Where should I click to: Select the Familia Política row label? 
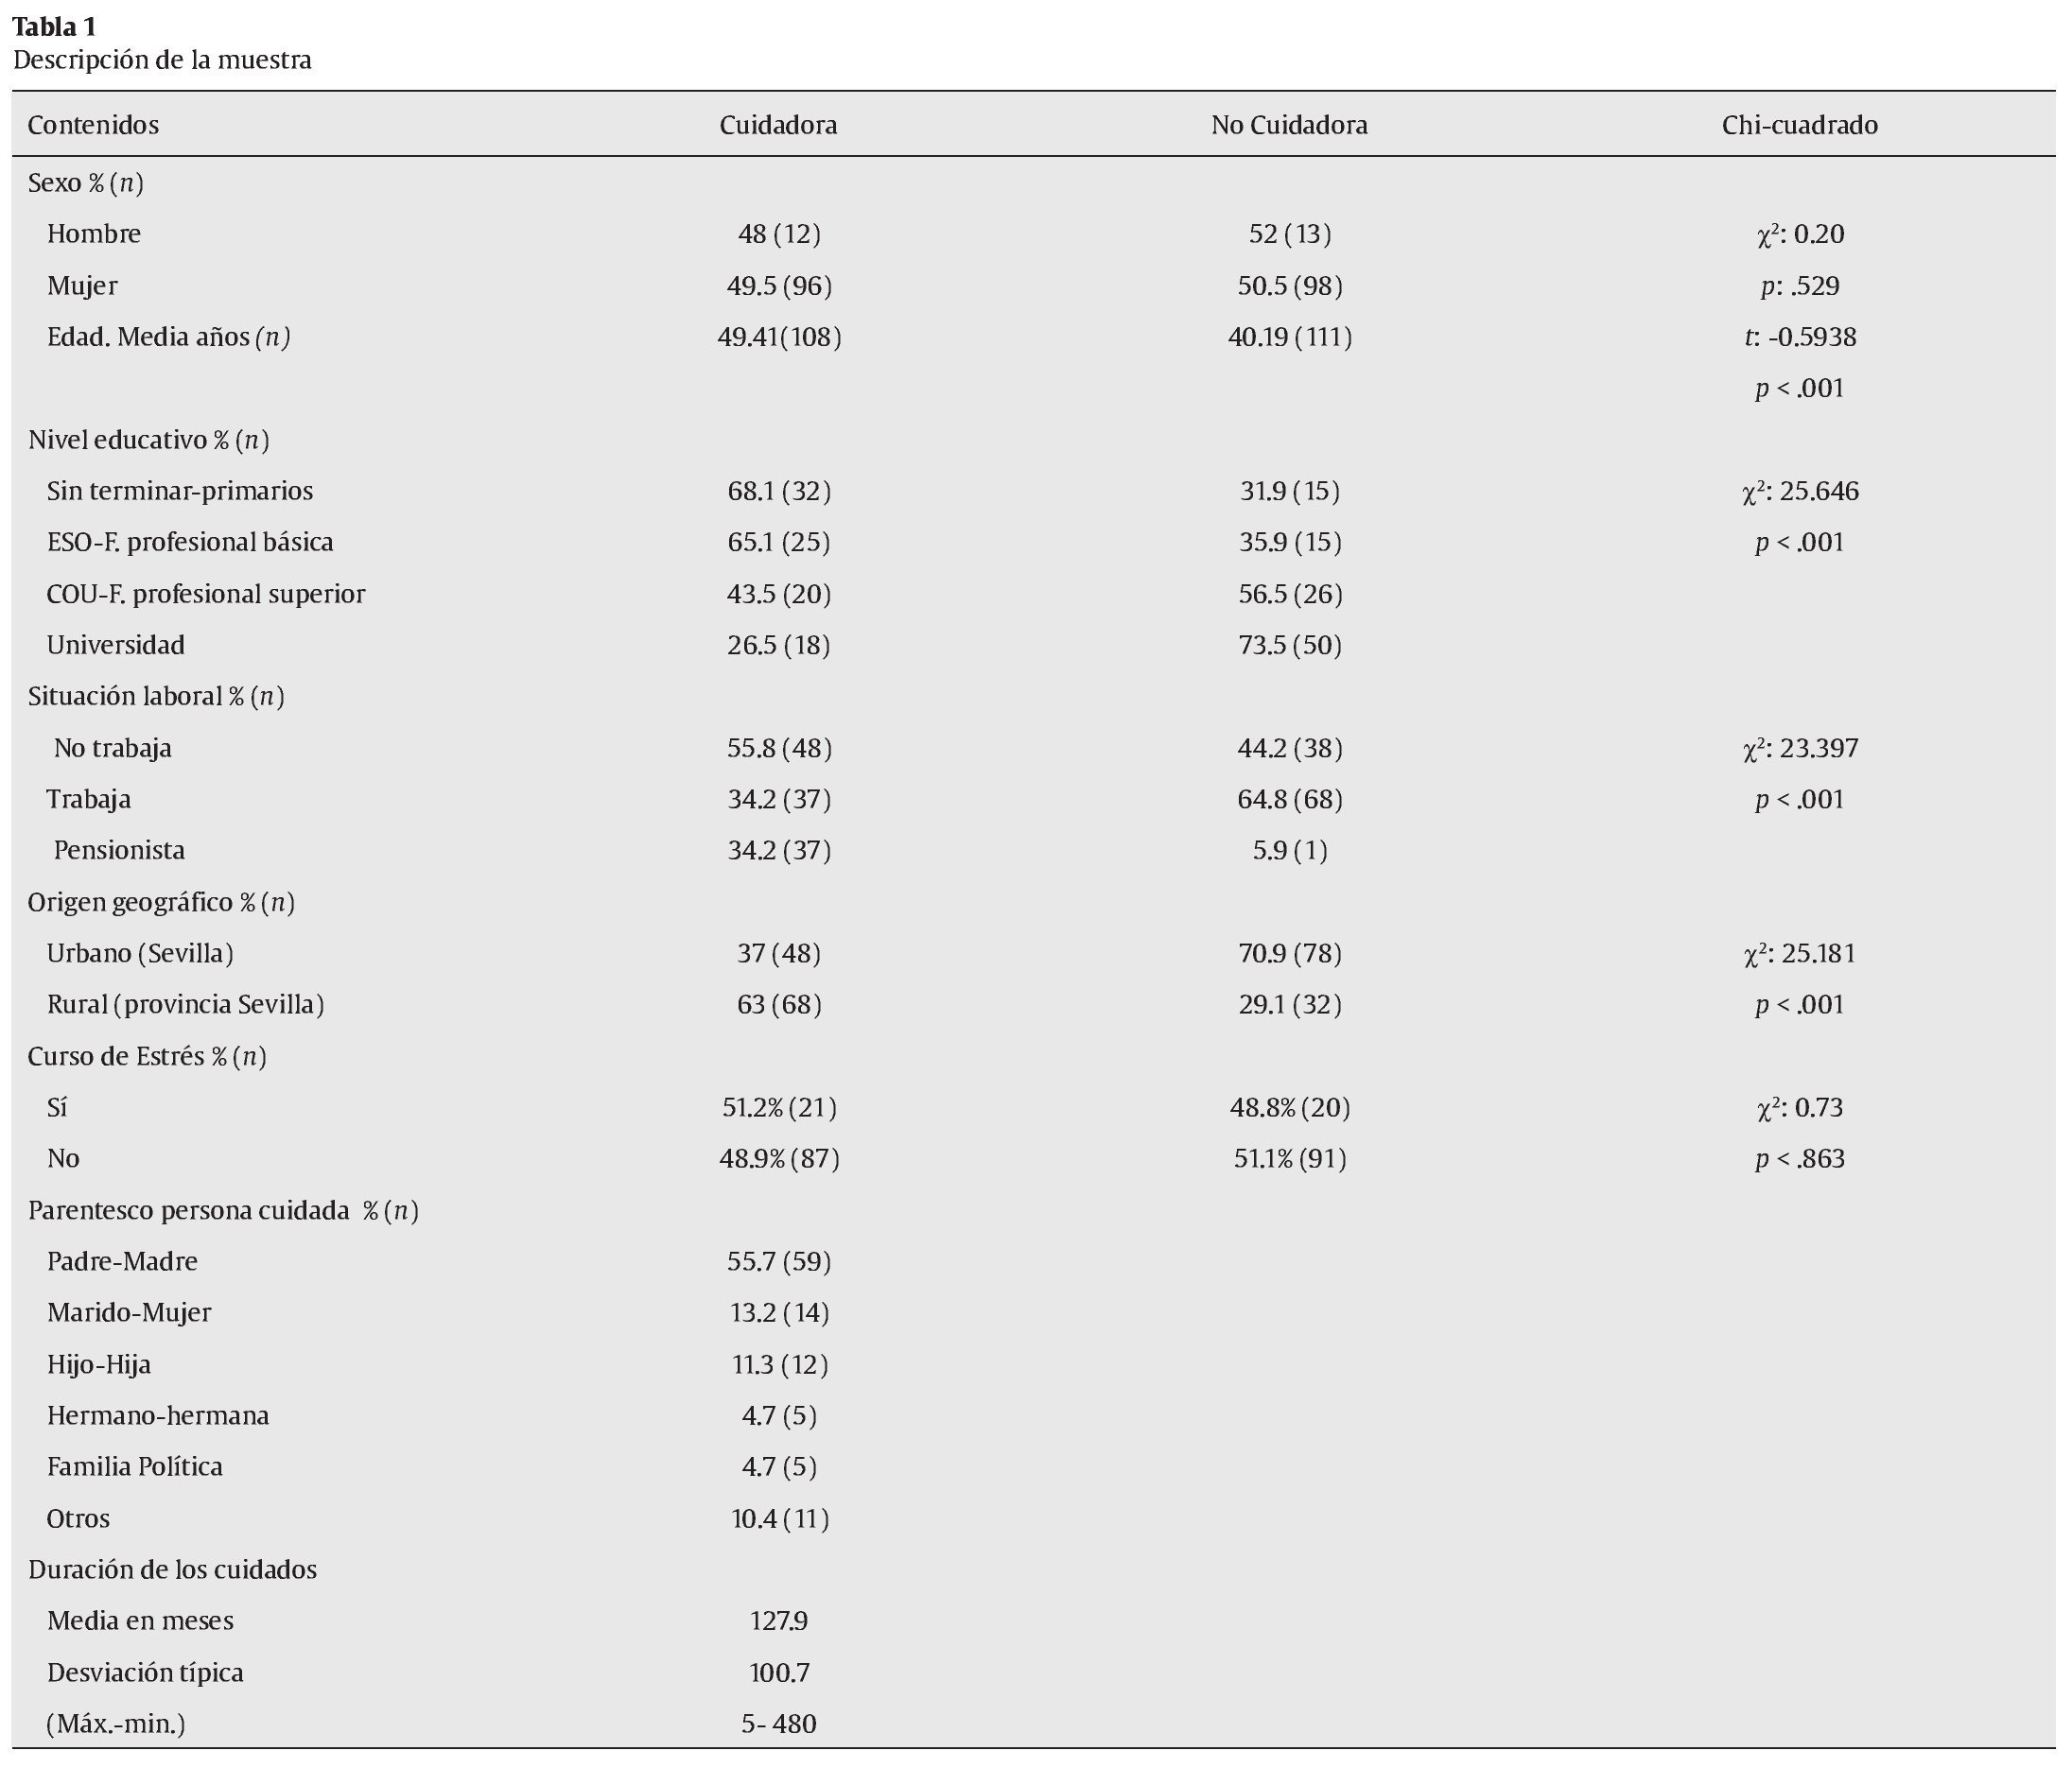click(135, 1466)
